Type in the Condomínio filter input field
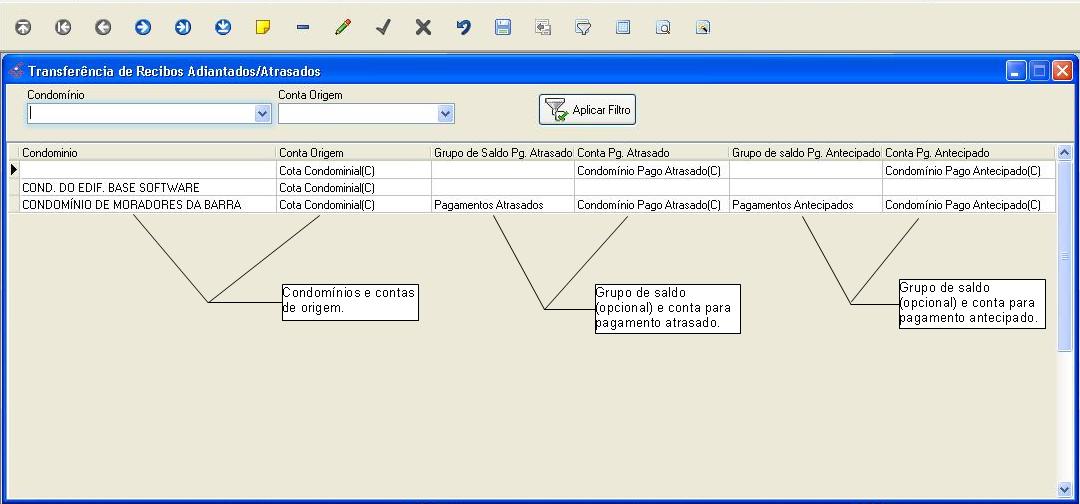Image resolution: width=1080 pixels, height=504 pixels. pyautogui.click(x=140, y=114)
